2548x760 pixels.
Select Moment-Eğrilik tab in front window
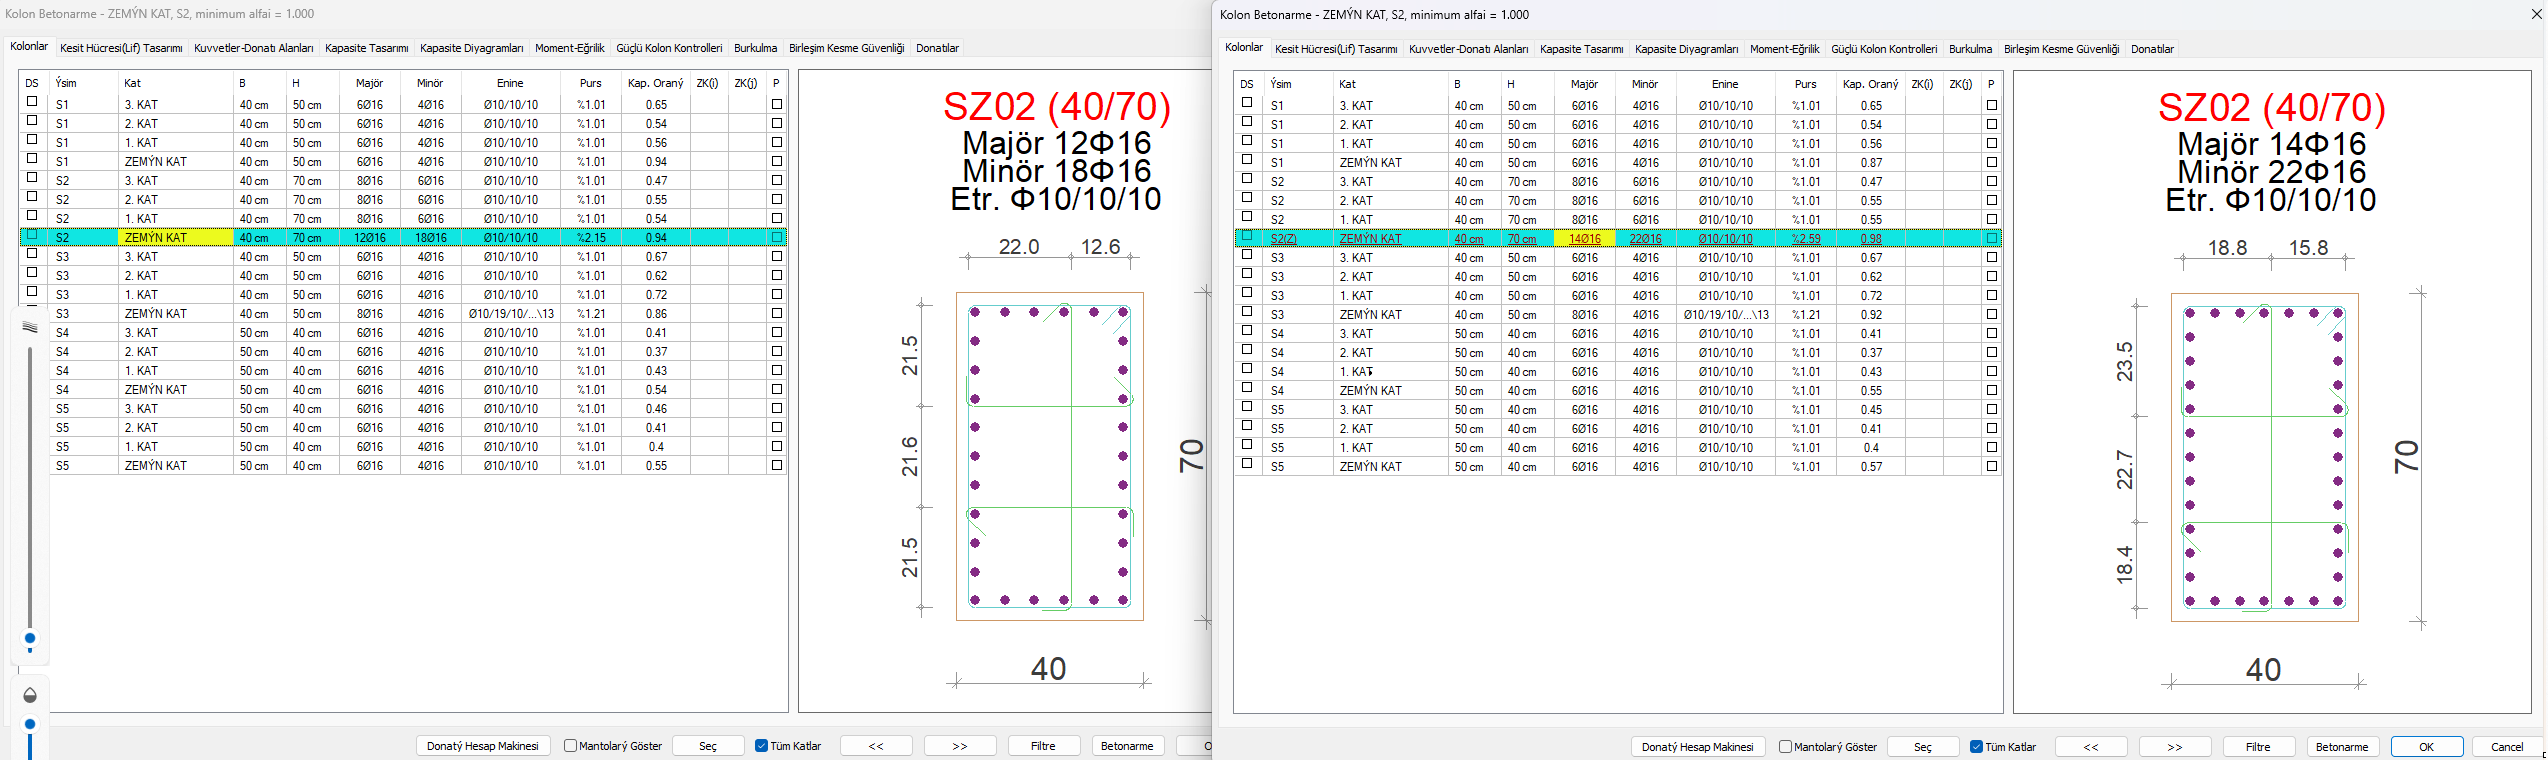(x=1784, y=49)
